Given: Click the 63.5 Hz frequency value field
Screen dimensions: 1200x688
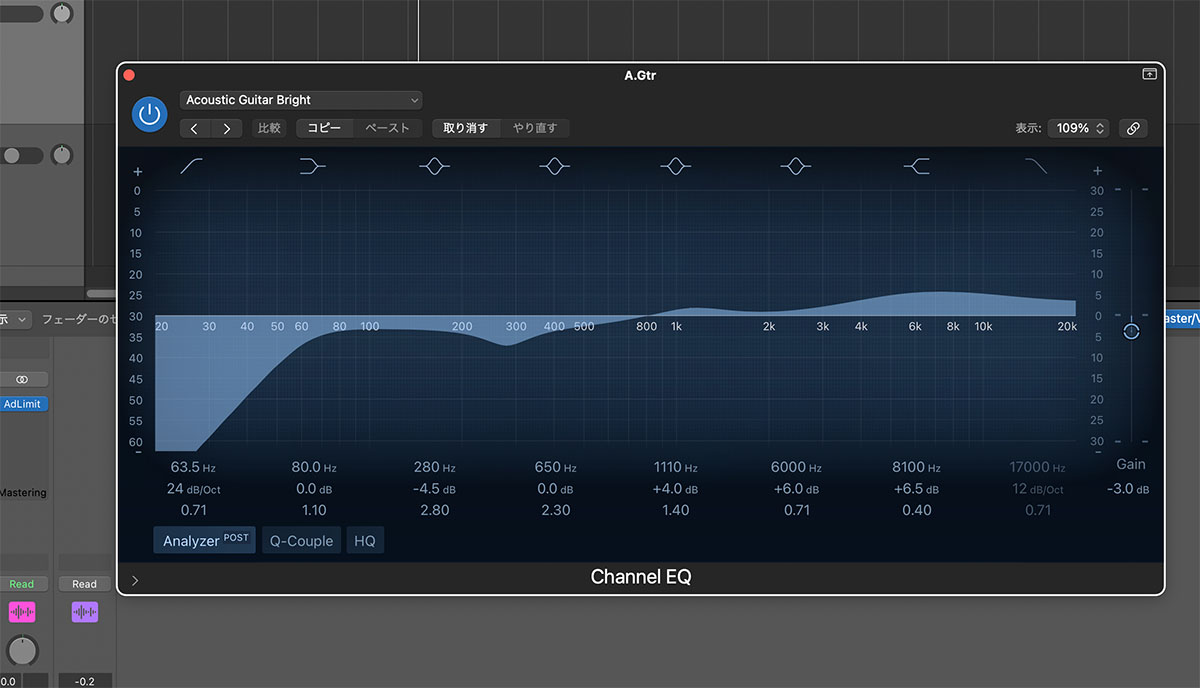Looking at the screenshot, I should (x=193, y=467).
